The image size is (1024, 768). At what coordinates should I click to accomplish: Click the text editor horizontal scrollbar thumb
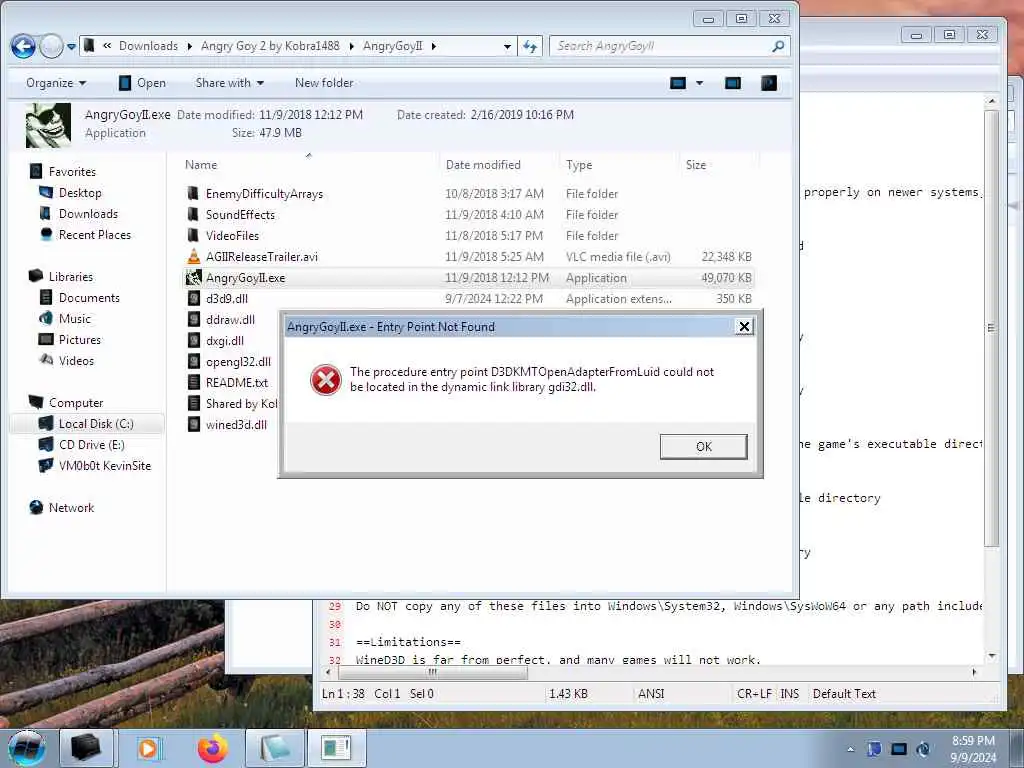click(432, 672)
